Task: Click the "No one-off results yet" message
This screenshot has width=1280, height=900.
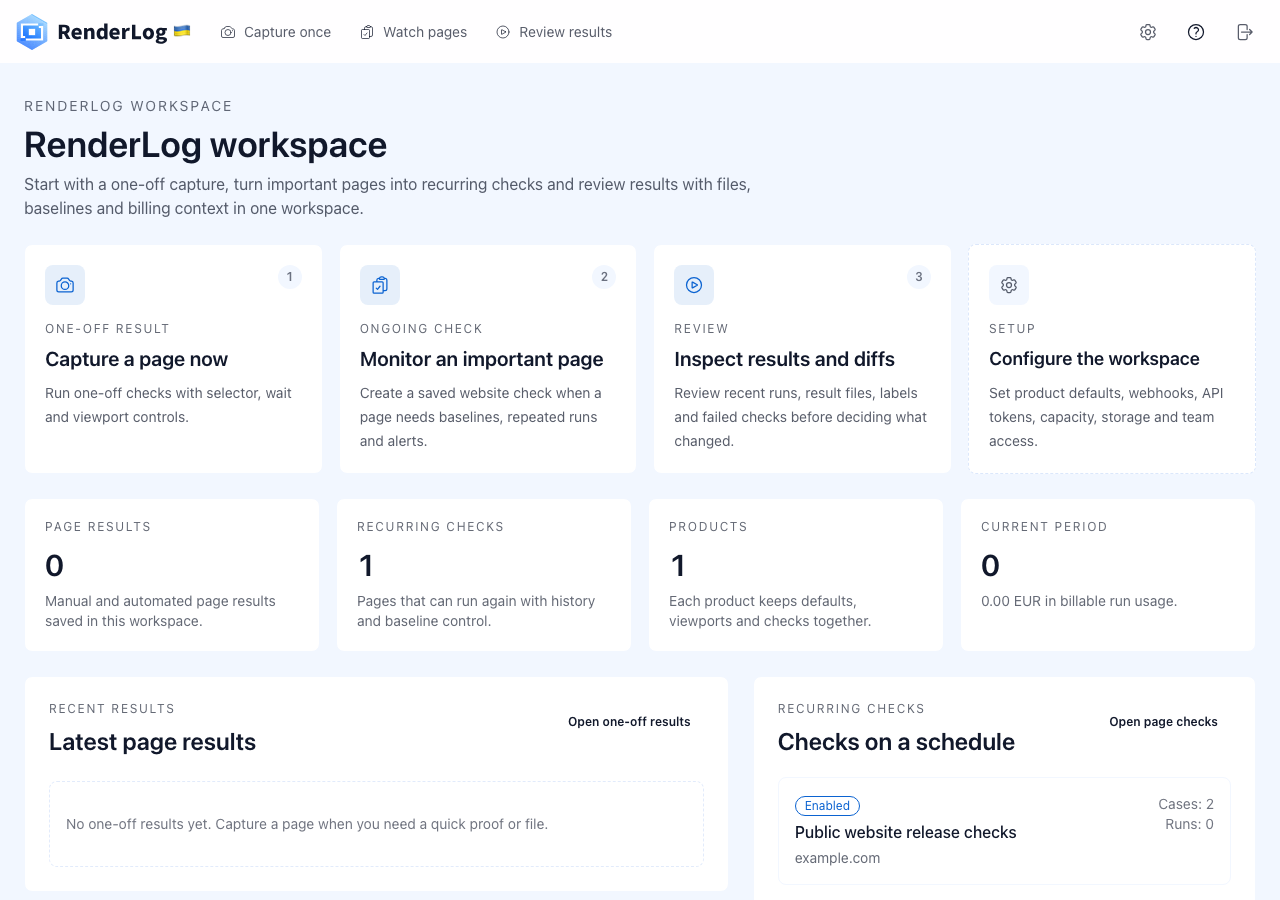Action: [307, 824]
